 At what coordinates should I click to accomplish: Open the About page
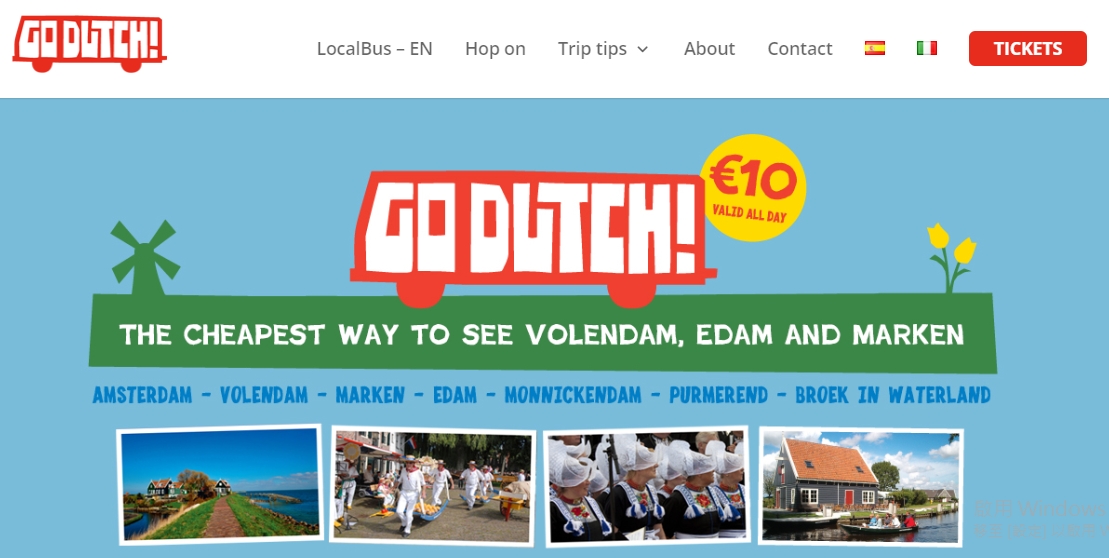coord(709,49)
